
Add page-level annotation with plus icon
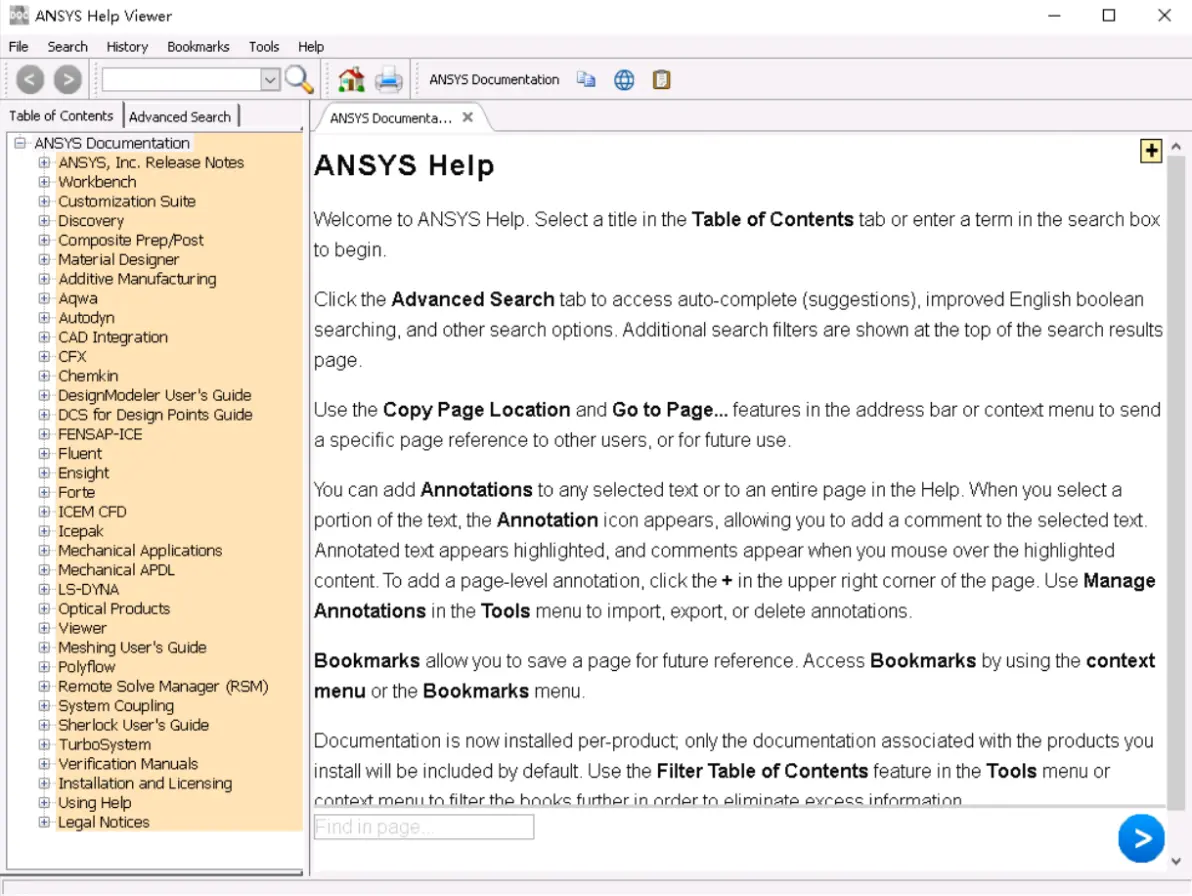click(1151, 150)
